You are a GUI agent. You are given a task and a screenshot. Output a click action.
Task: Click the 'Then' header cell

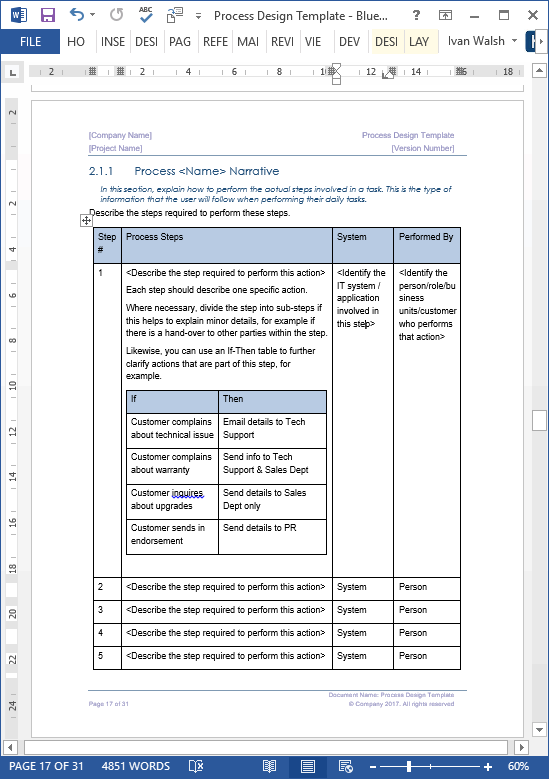(272, 402)
